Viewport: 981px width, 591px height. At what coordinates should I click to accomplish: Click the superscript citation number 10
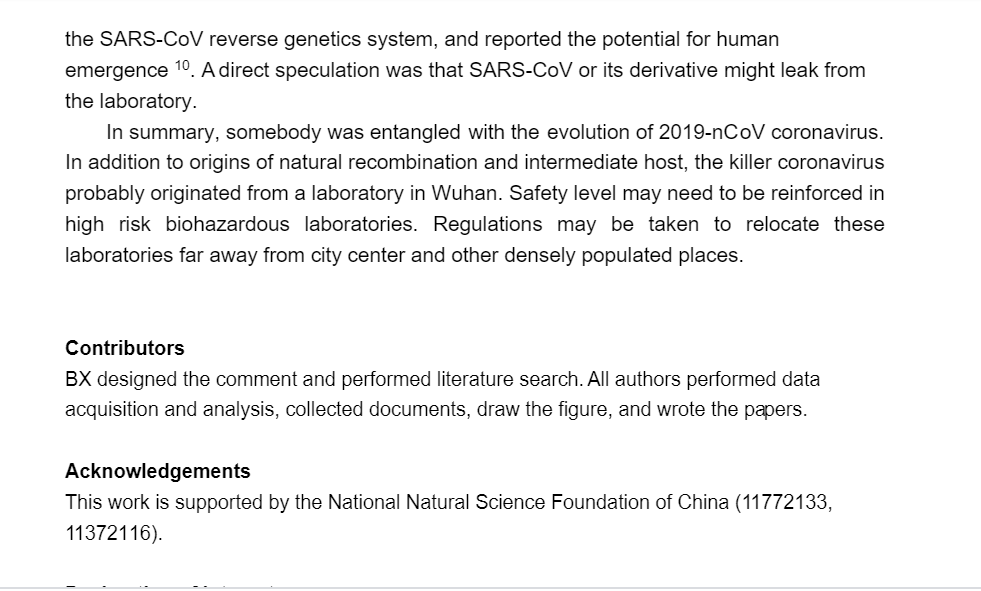[182, 65]
